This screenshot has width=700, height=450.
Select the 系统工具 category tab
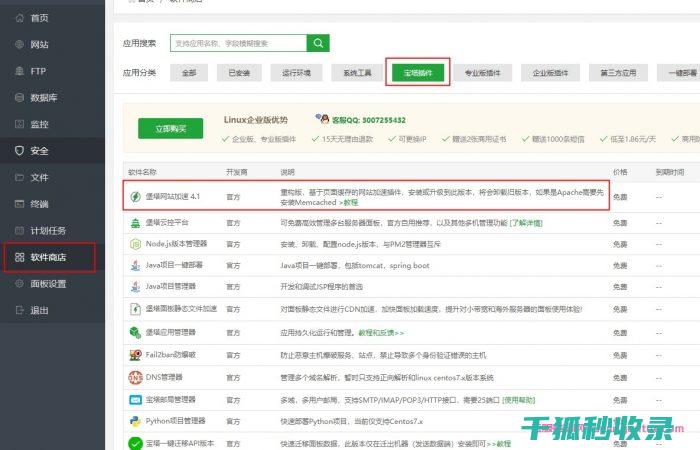tap(357, 73)
